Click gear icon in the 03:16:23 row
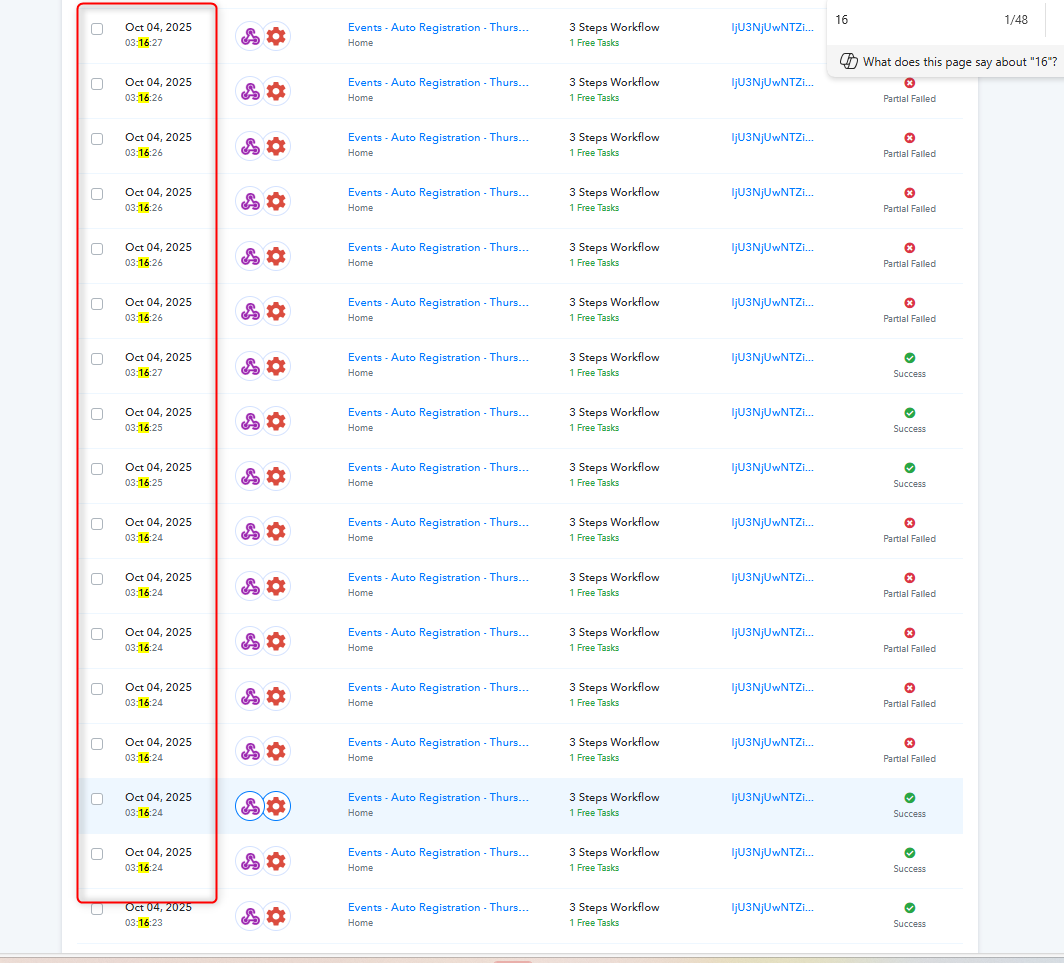Screen dimensions: 1064x963 [276, 915]
